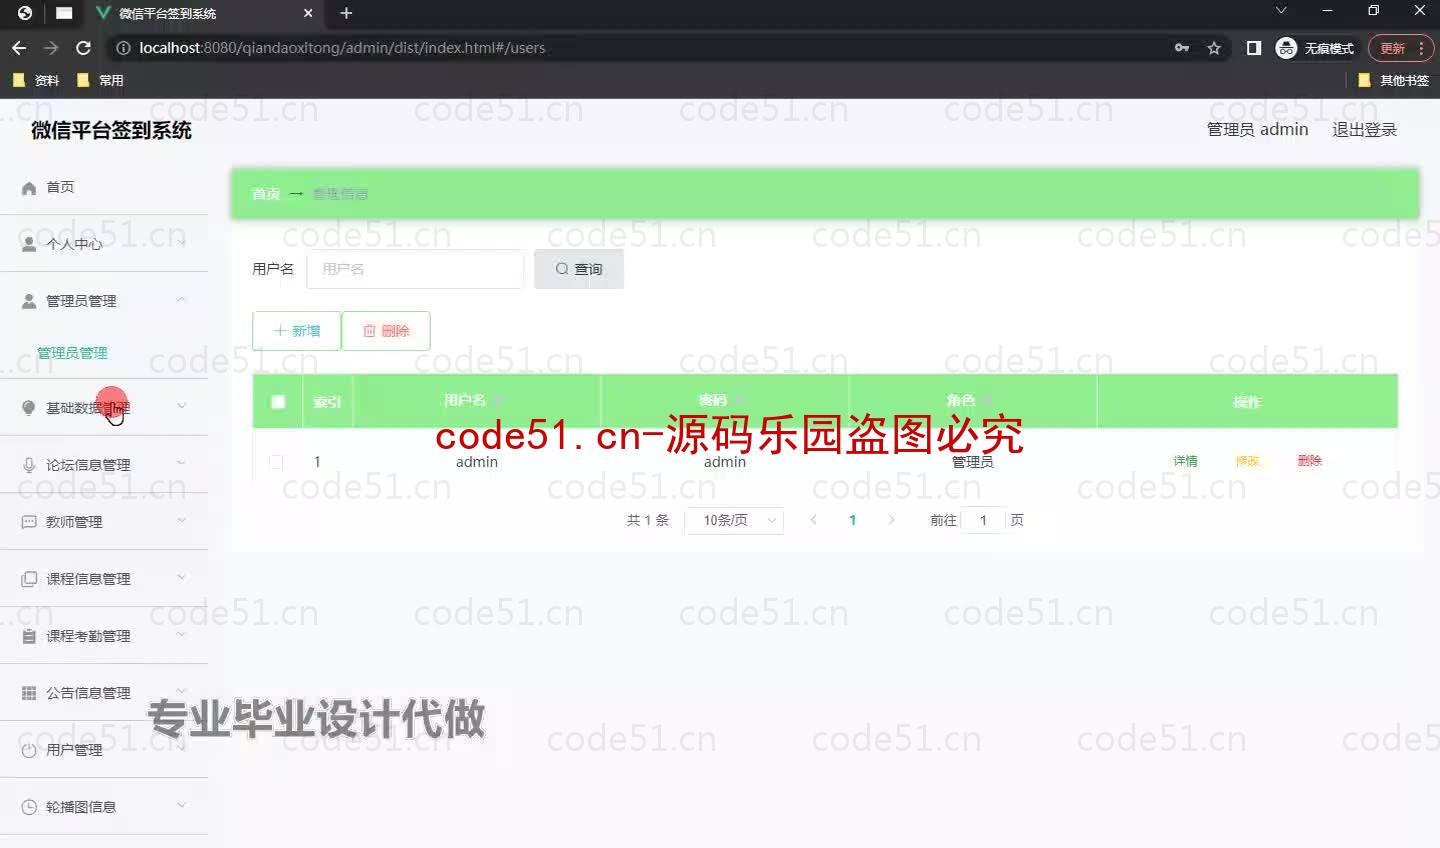Open the incognito 无痕模式 indicator
Image resolution: width=1440 pixels, height=848 pixels.
click(x=1315, y=48)
